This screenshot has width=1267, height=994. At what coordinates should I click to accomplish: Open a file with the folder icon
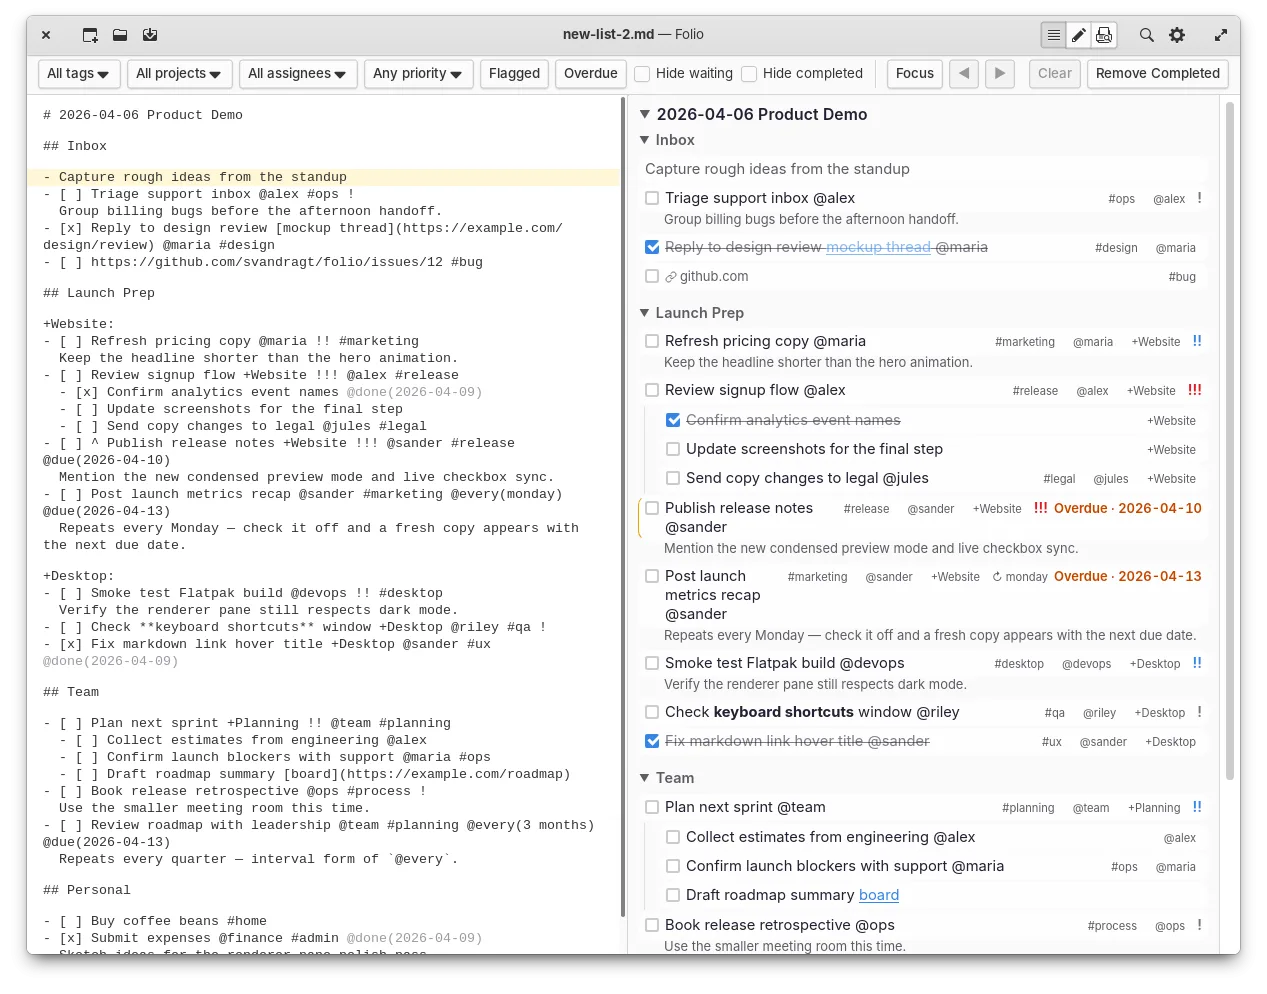tap(120, 35)
